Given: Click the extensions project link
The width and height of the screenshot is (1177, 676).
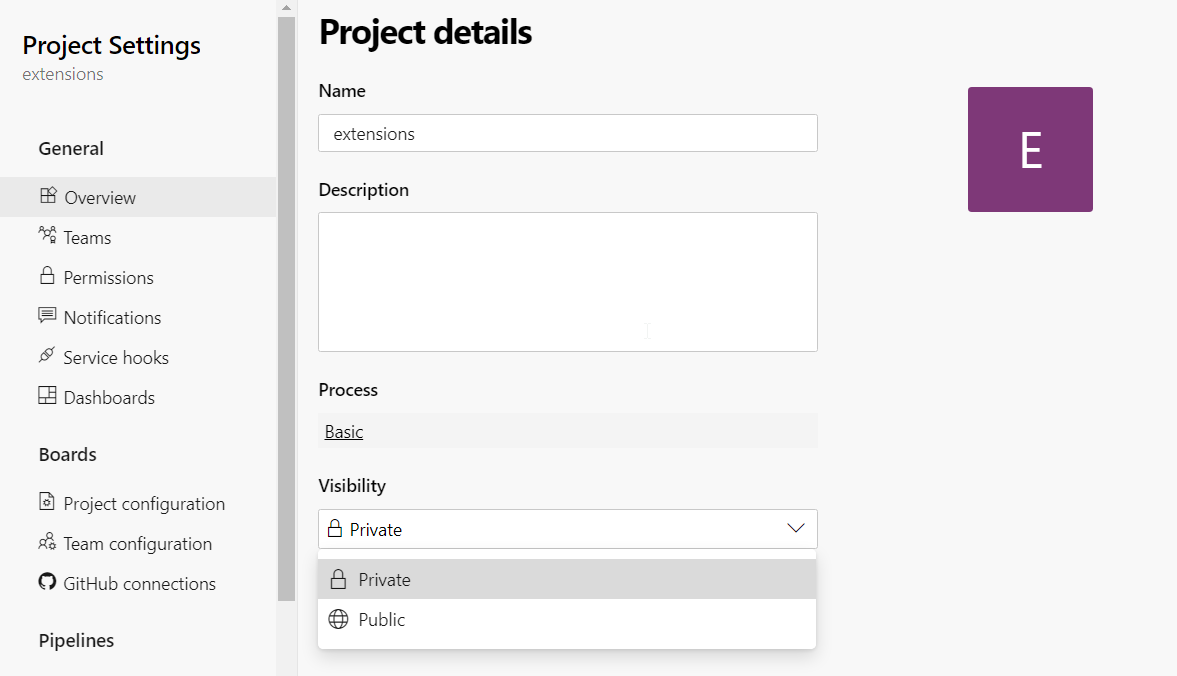Looking at the screenshot, I should coord(62,74).
